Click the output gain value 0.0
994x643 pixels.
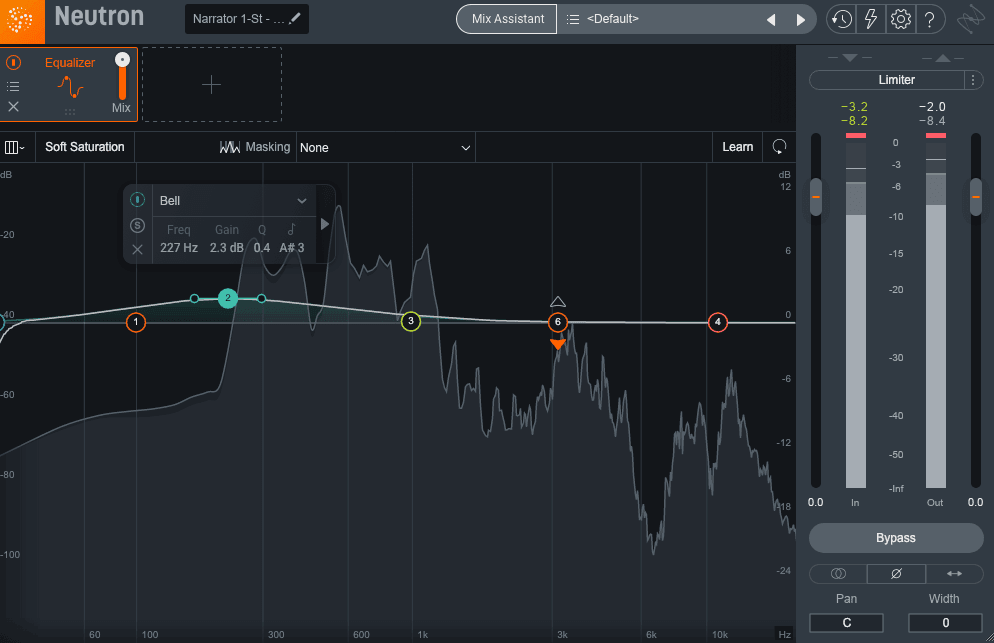click(x=976, y=502)
